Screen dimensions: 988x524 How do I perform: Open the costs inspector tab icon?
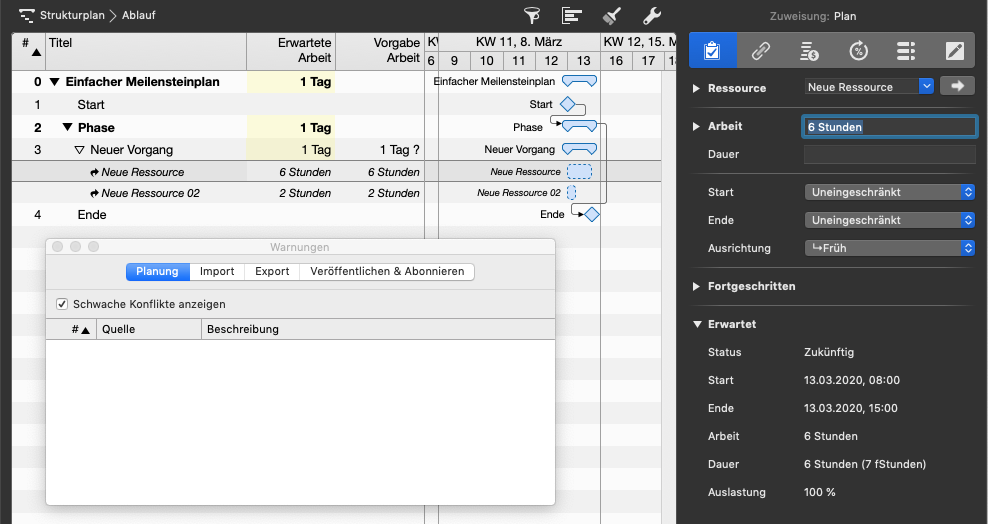click(x=810, y=50)
